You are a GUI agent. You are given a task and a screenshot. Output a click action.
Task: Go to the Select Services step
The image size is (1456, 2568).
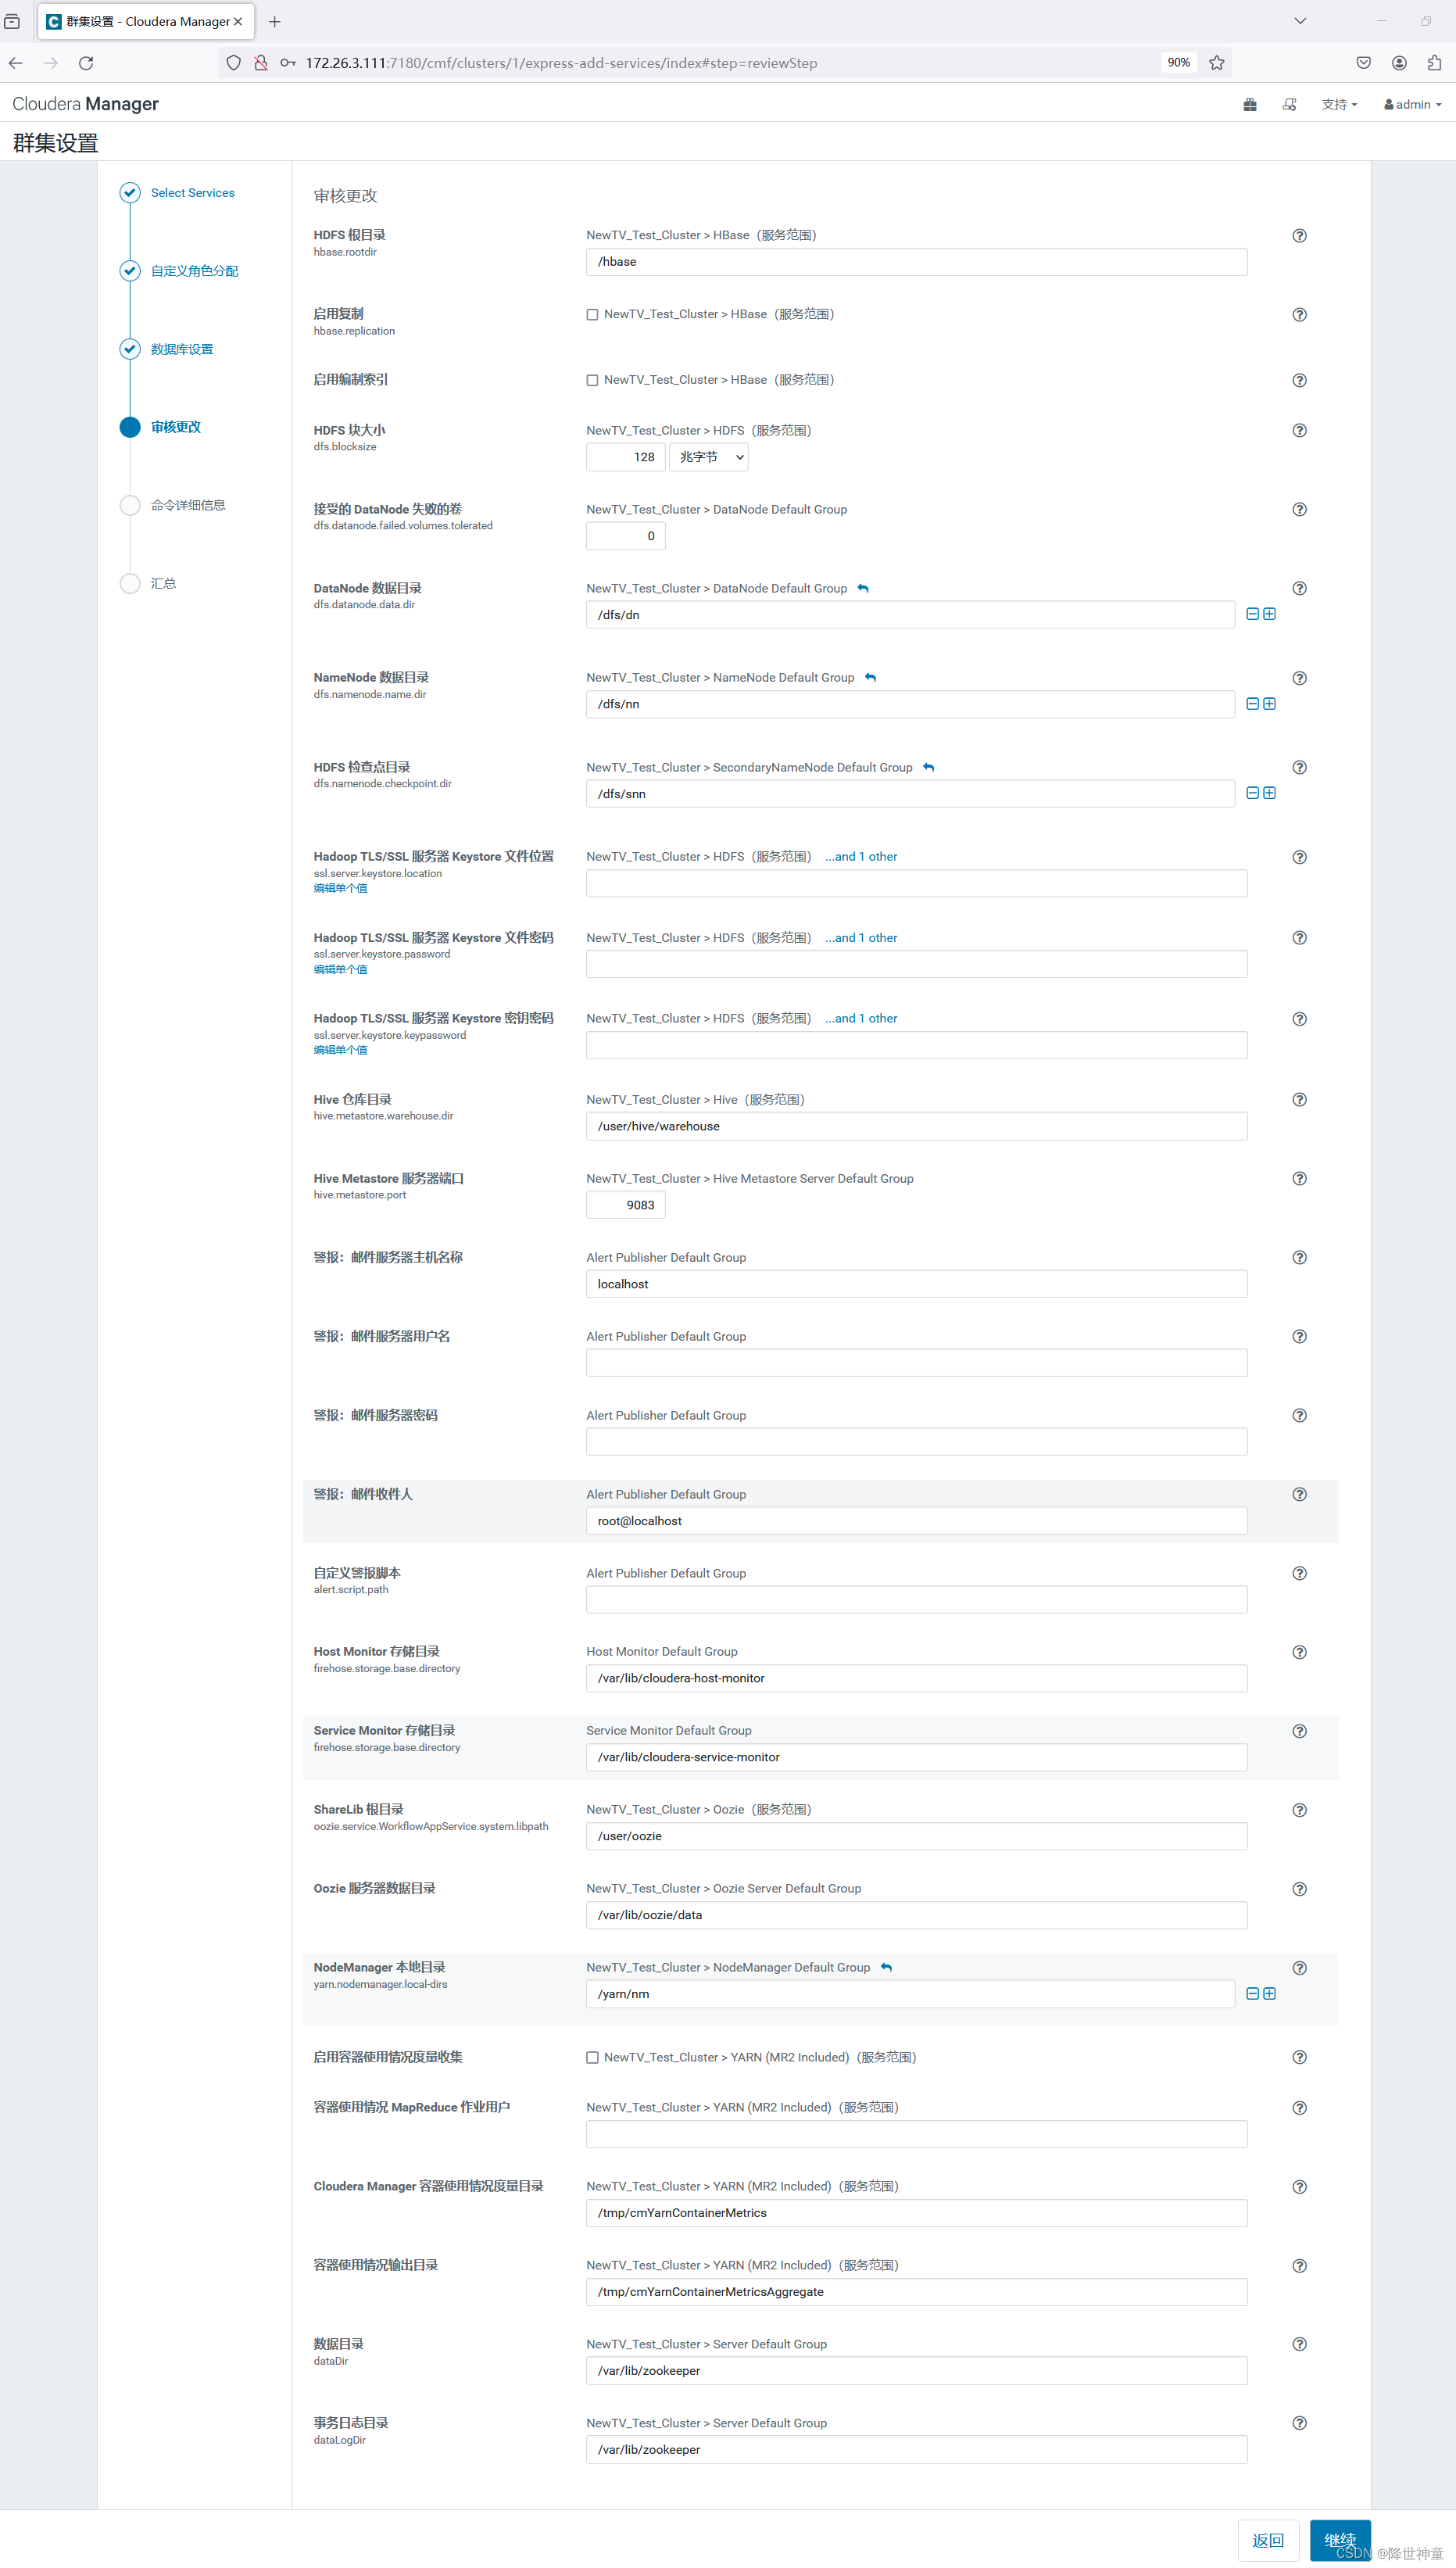[x=193, y=193]
